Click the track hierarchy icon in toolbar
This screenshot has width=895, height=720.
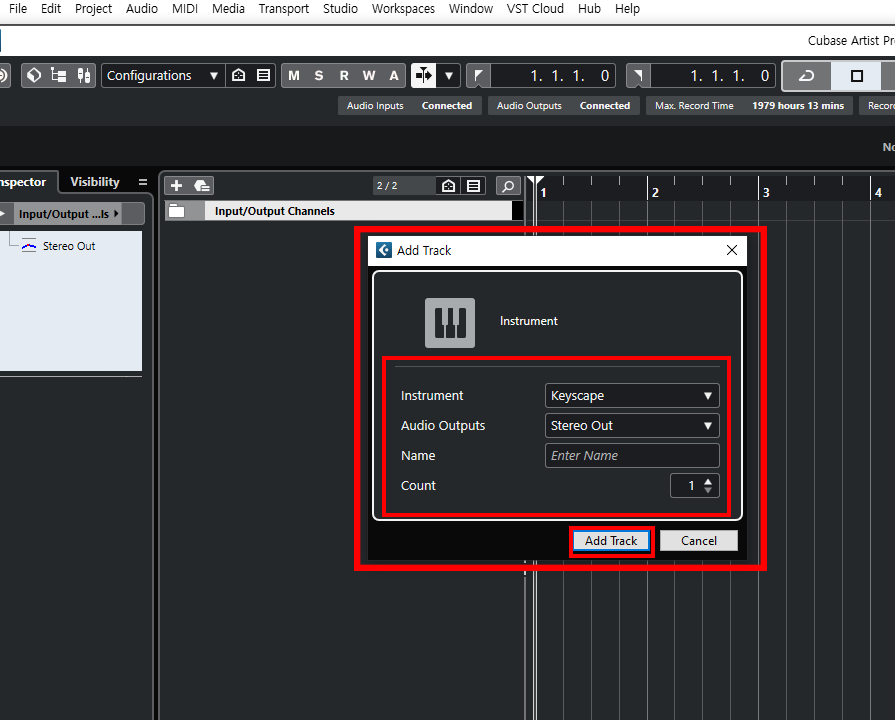click(x=58, y=75)
